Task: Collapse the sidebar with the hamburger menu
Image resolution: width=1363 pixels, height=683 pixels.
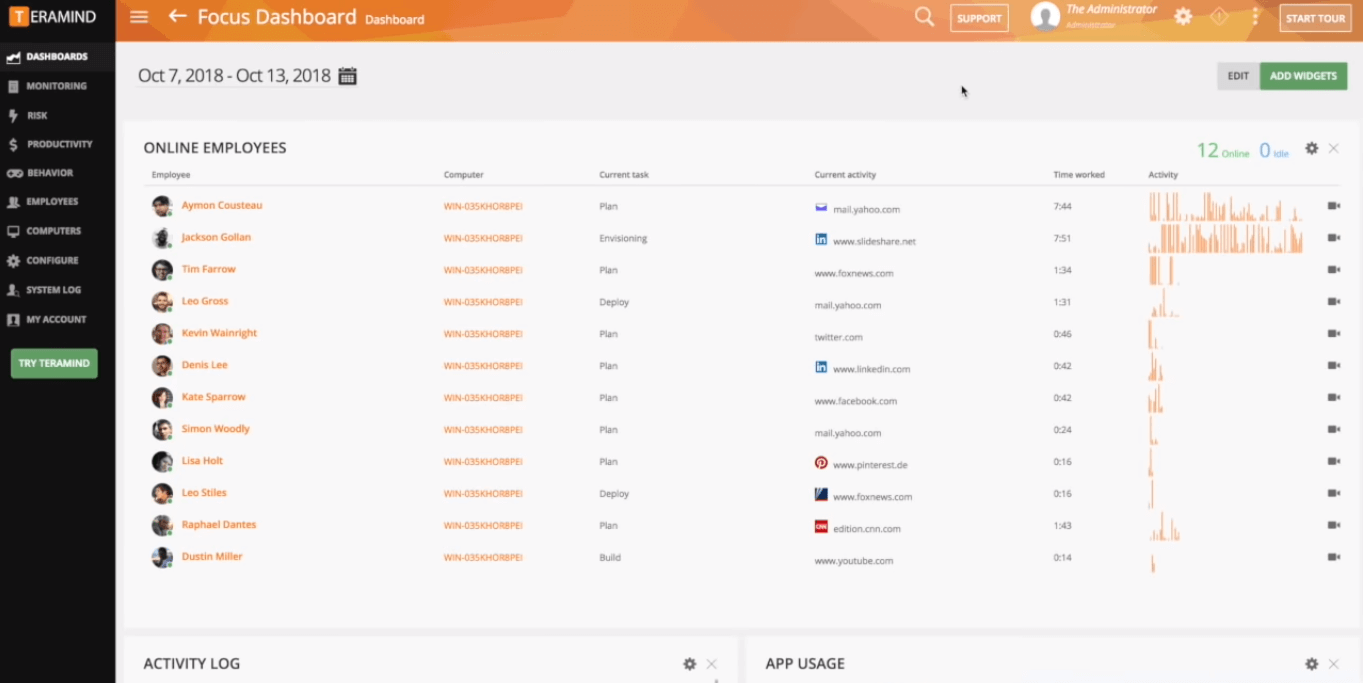Action: [x=137, y=16]
